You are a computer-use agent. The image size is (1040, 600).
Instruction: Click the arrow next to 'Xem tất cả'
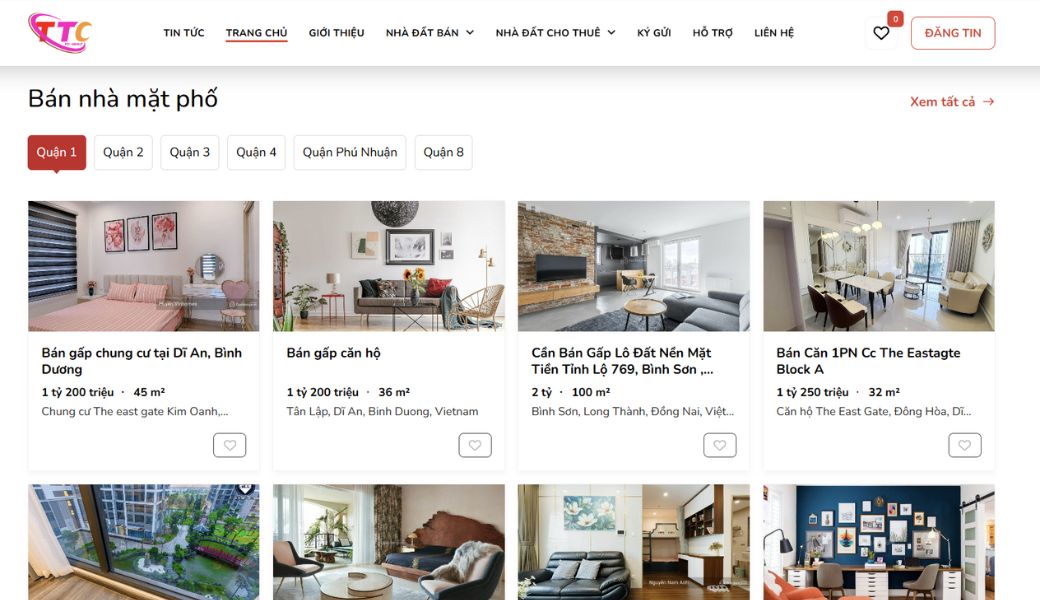pos(988,101)
